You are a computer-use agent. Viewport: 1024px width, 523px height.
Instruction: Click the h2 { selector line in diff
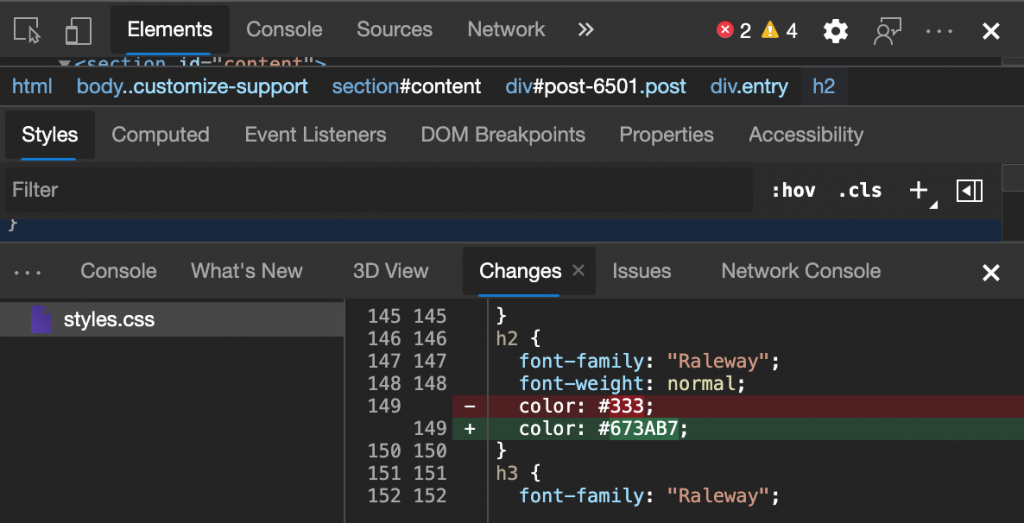[x=519, y=339]
